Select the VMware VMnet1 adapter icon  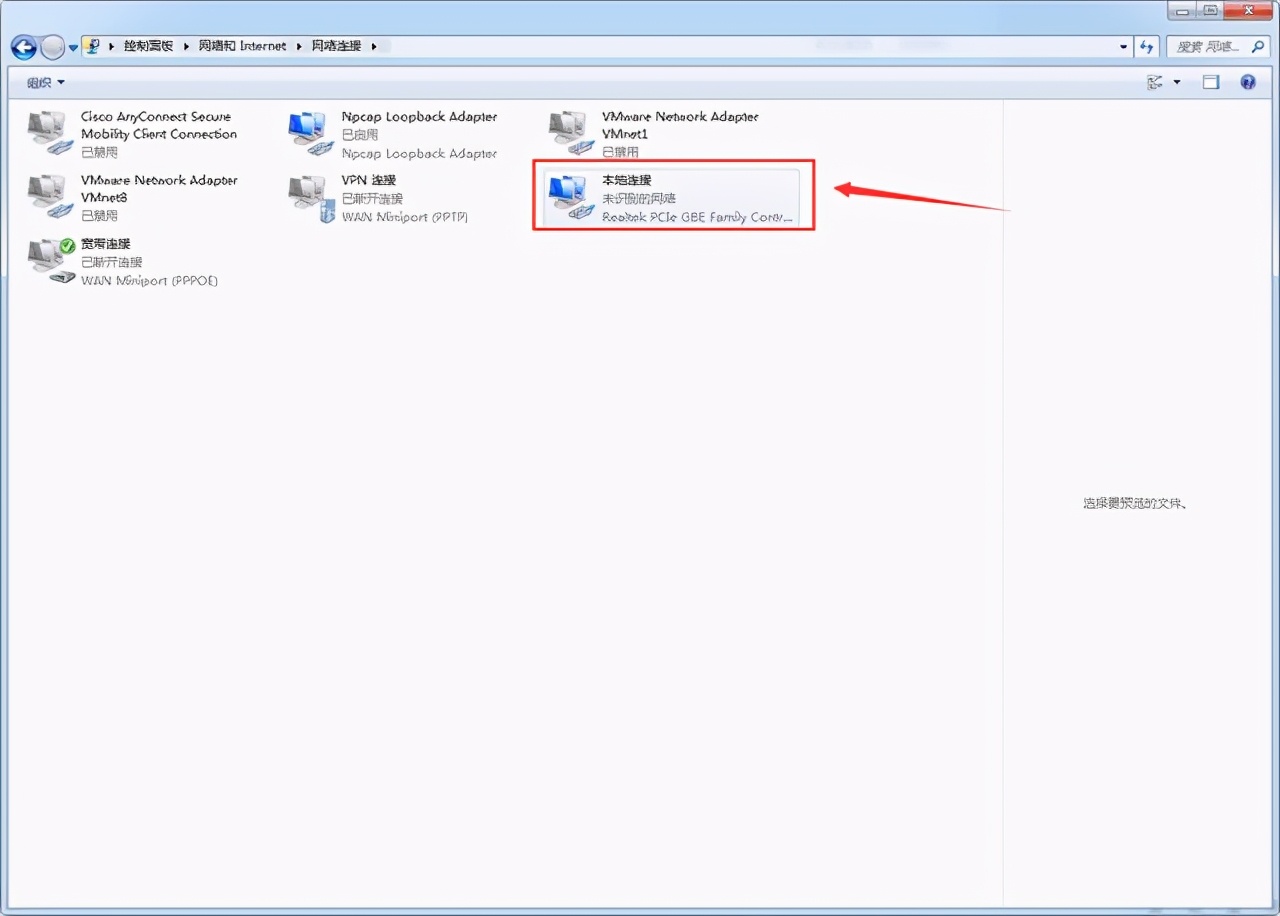[571, 133]
